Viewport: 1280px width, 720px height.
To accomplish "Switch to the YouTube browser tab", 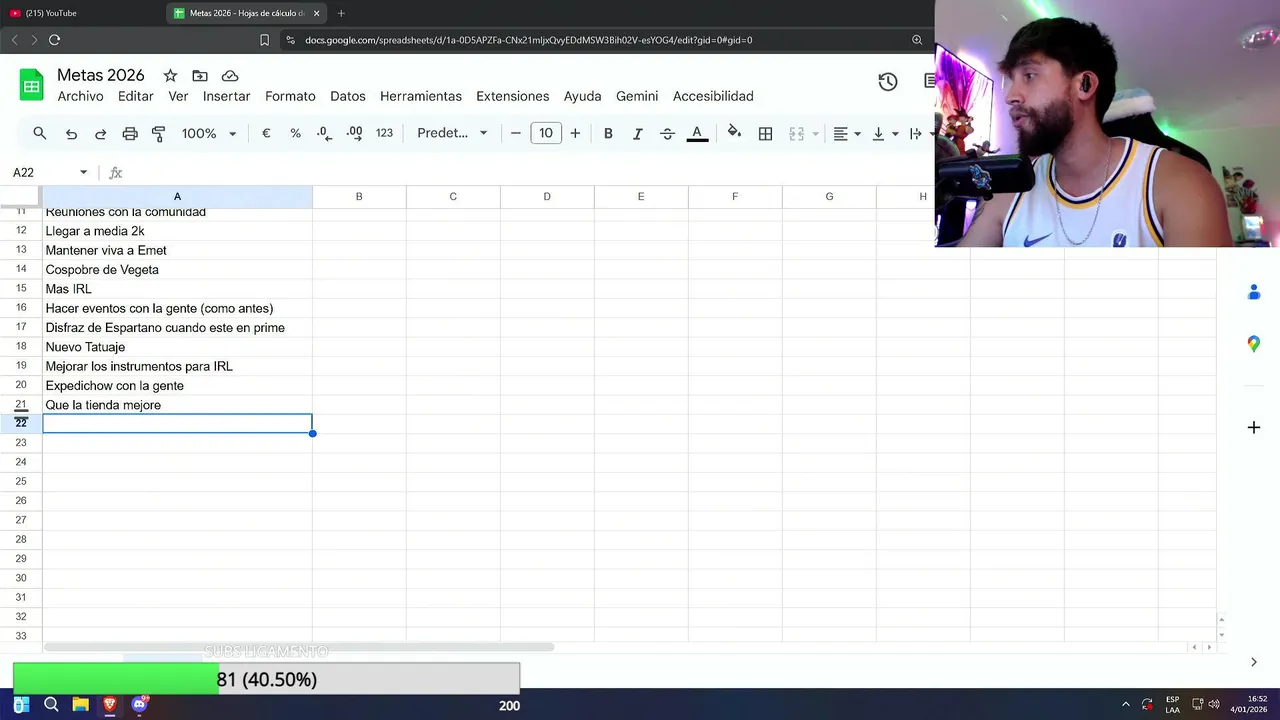I will coord(80,13).
